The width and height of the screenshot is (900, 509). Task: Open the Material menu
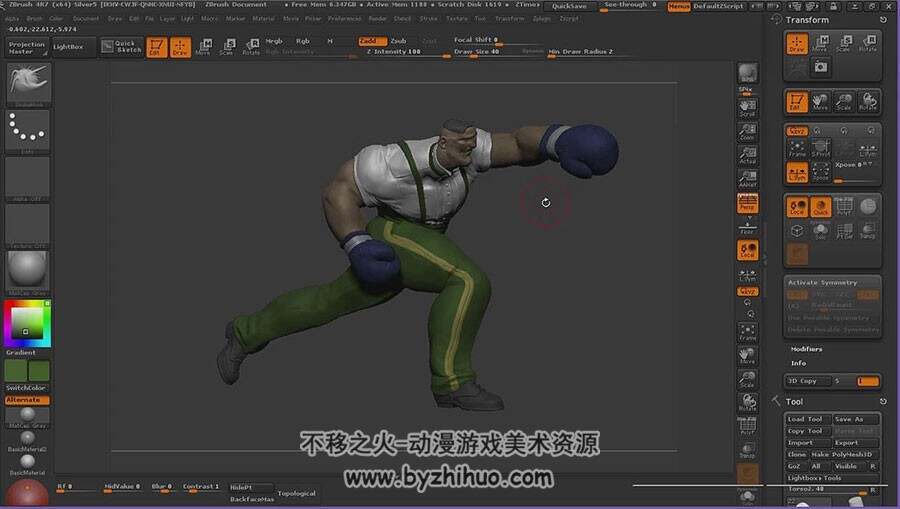click(263, 19)
